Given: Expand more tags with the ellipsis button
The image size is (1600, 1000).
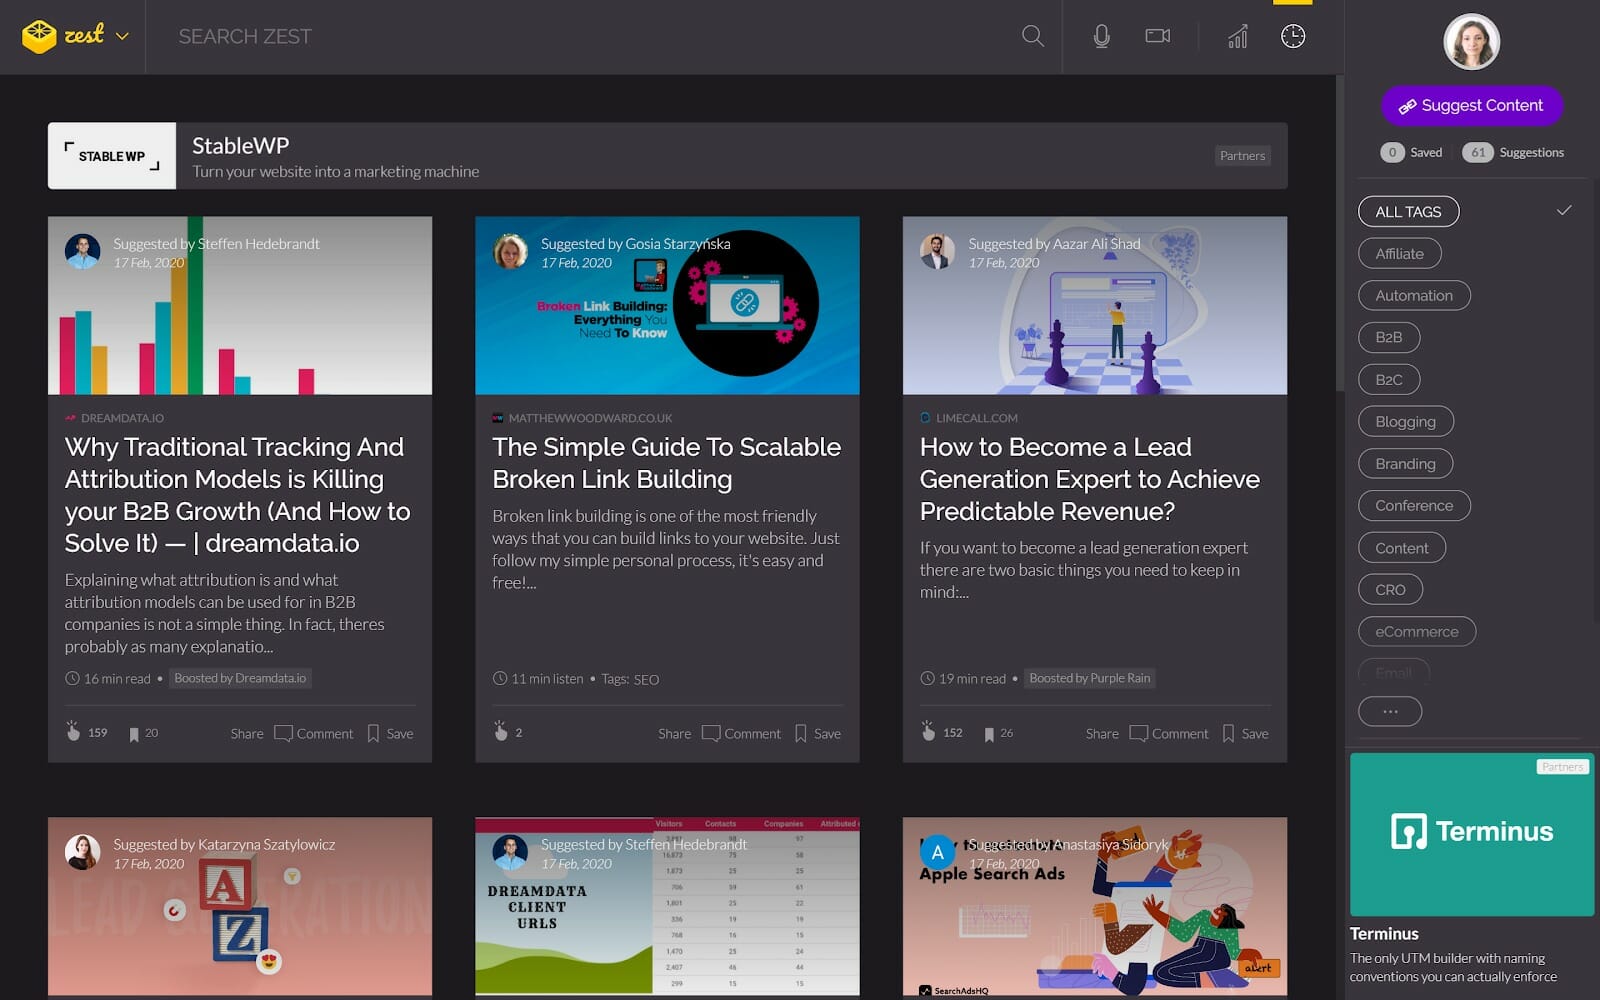Looking at the screenshot, I should [x=1389, y=711].
